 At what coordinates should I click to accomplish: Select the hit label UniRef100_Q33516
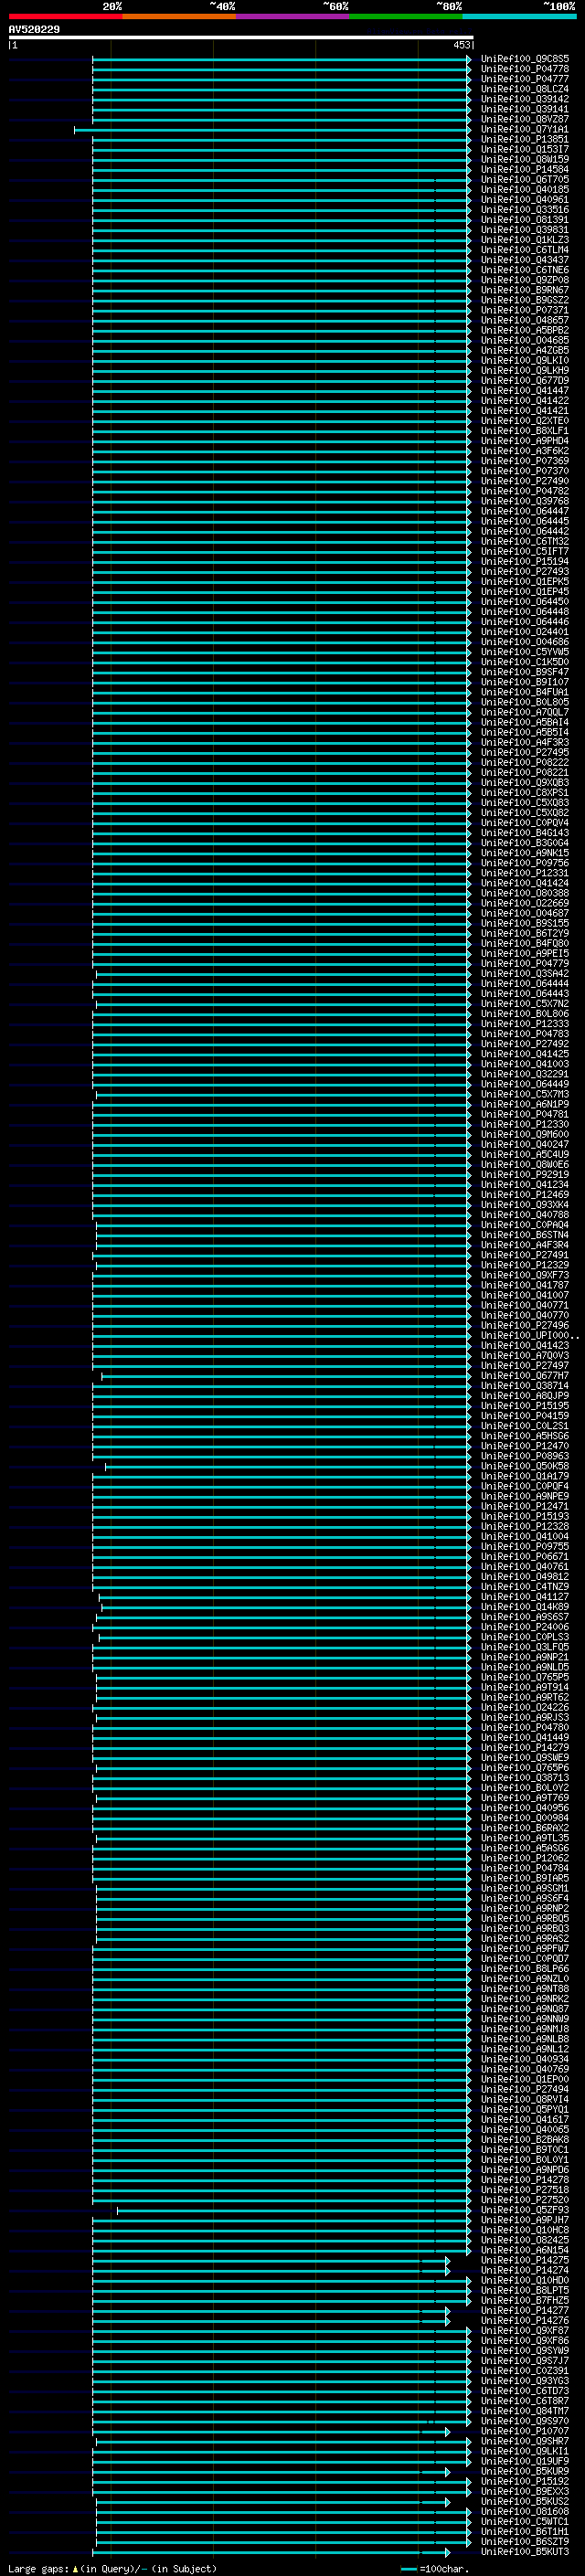pyautogui.click(x=524, y=210)
